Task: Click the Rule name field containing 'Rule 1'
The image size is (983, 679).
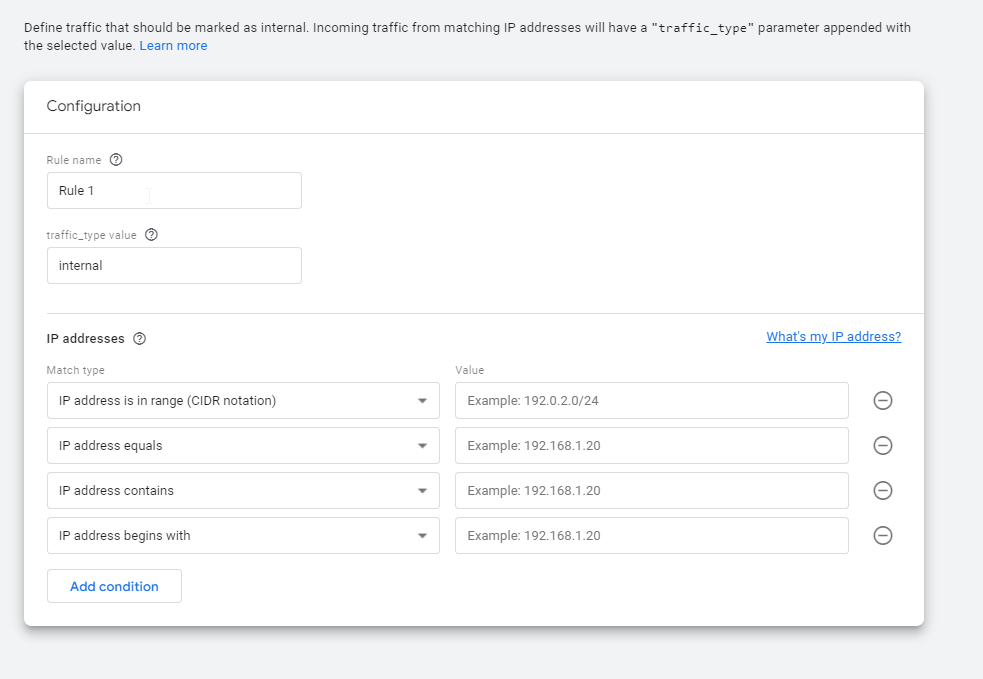Action: 174,191
